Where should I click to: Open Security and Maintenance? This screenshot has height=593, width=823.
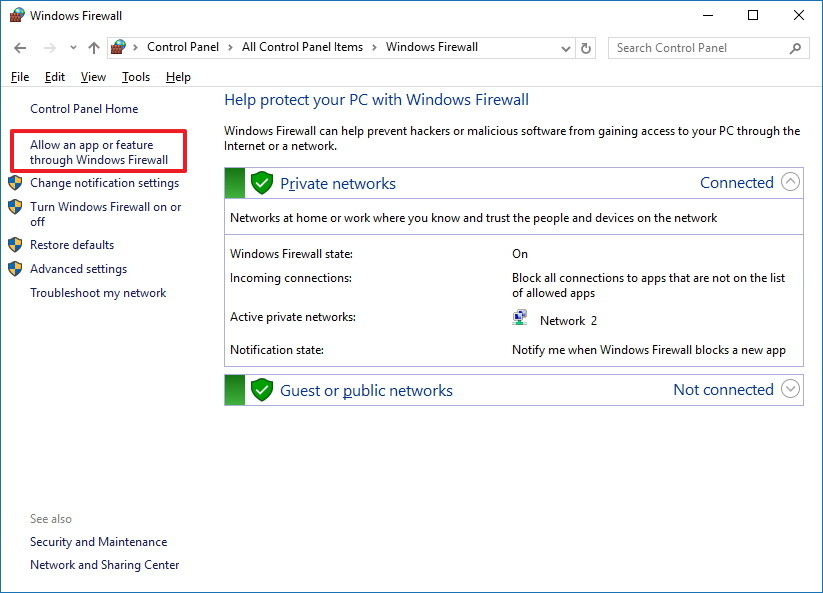(98, 541)
